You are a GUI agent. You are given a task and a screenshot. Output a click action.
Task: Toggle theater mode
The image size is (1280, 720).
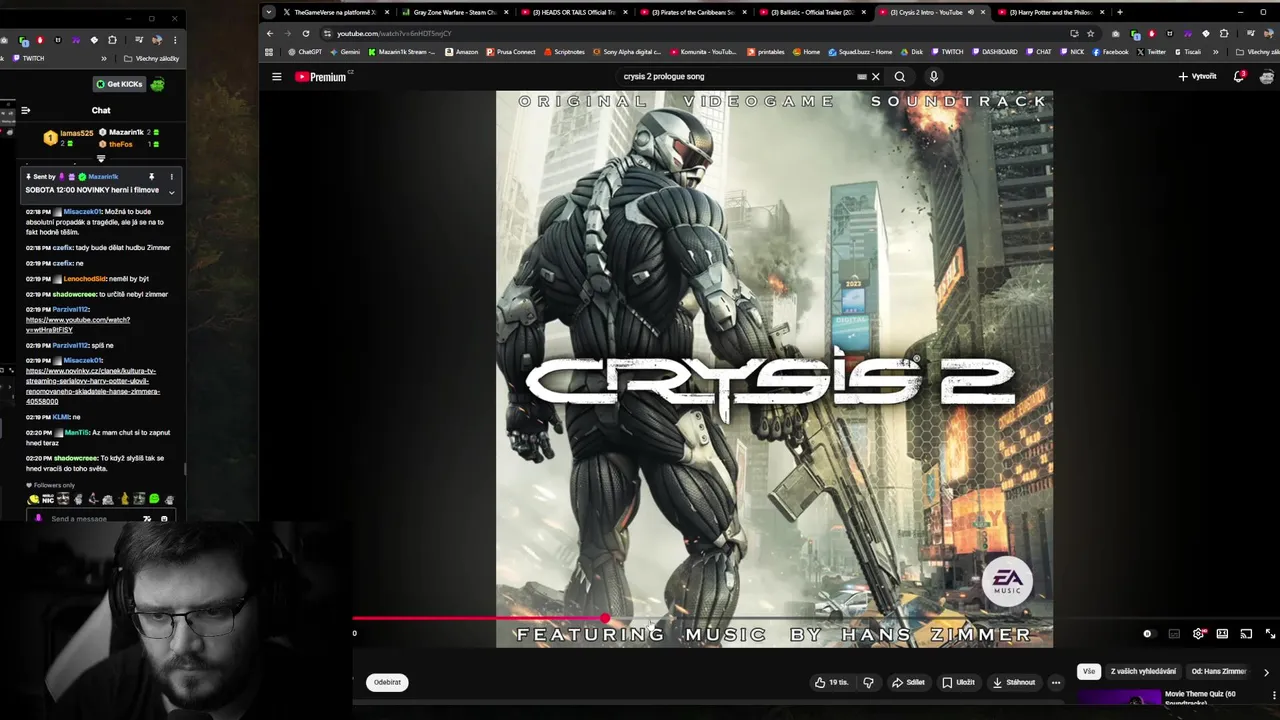tap(1222, 633)
